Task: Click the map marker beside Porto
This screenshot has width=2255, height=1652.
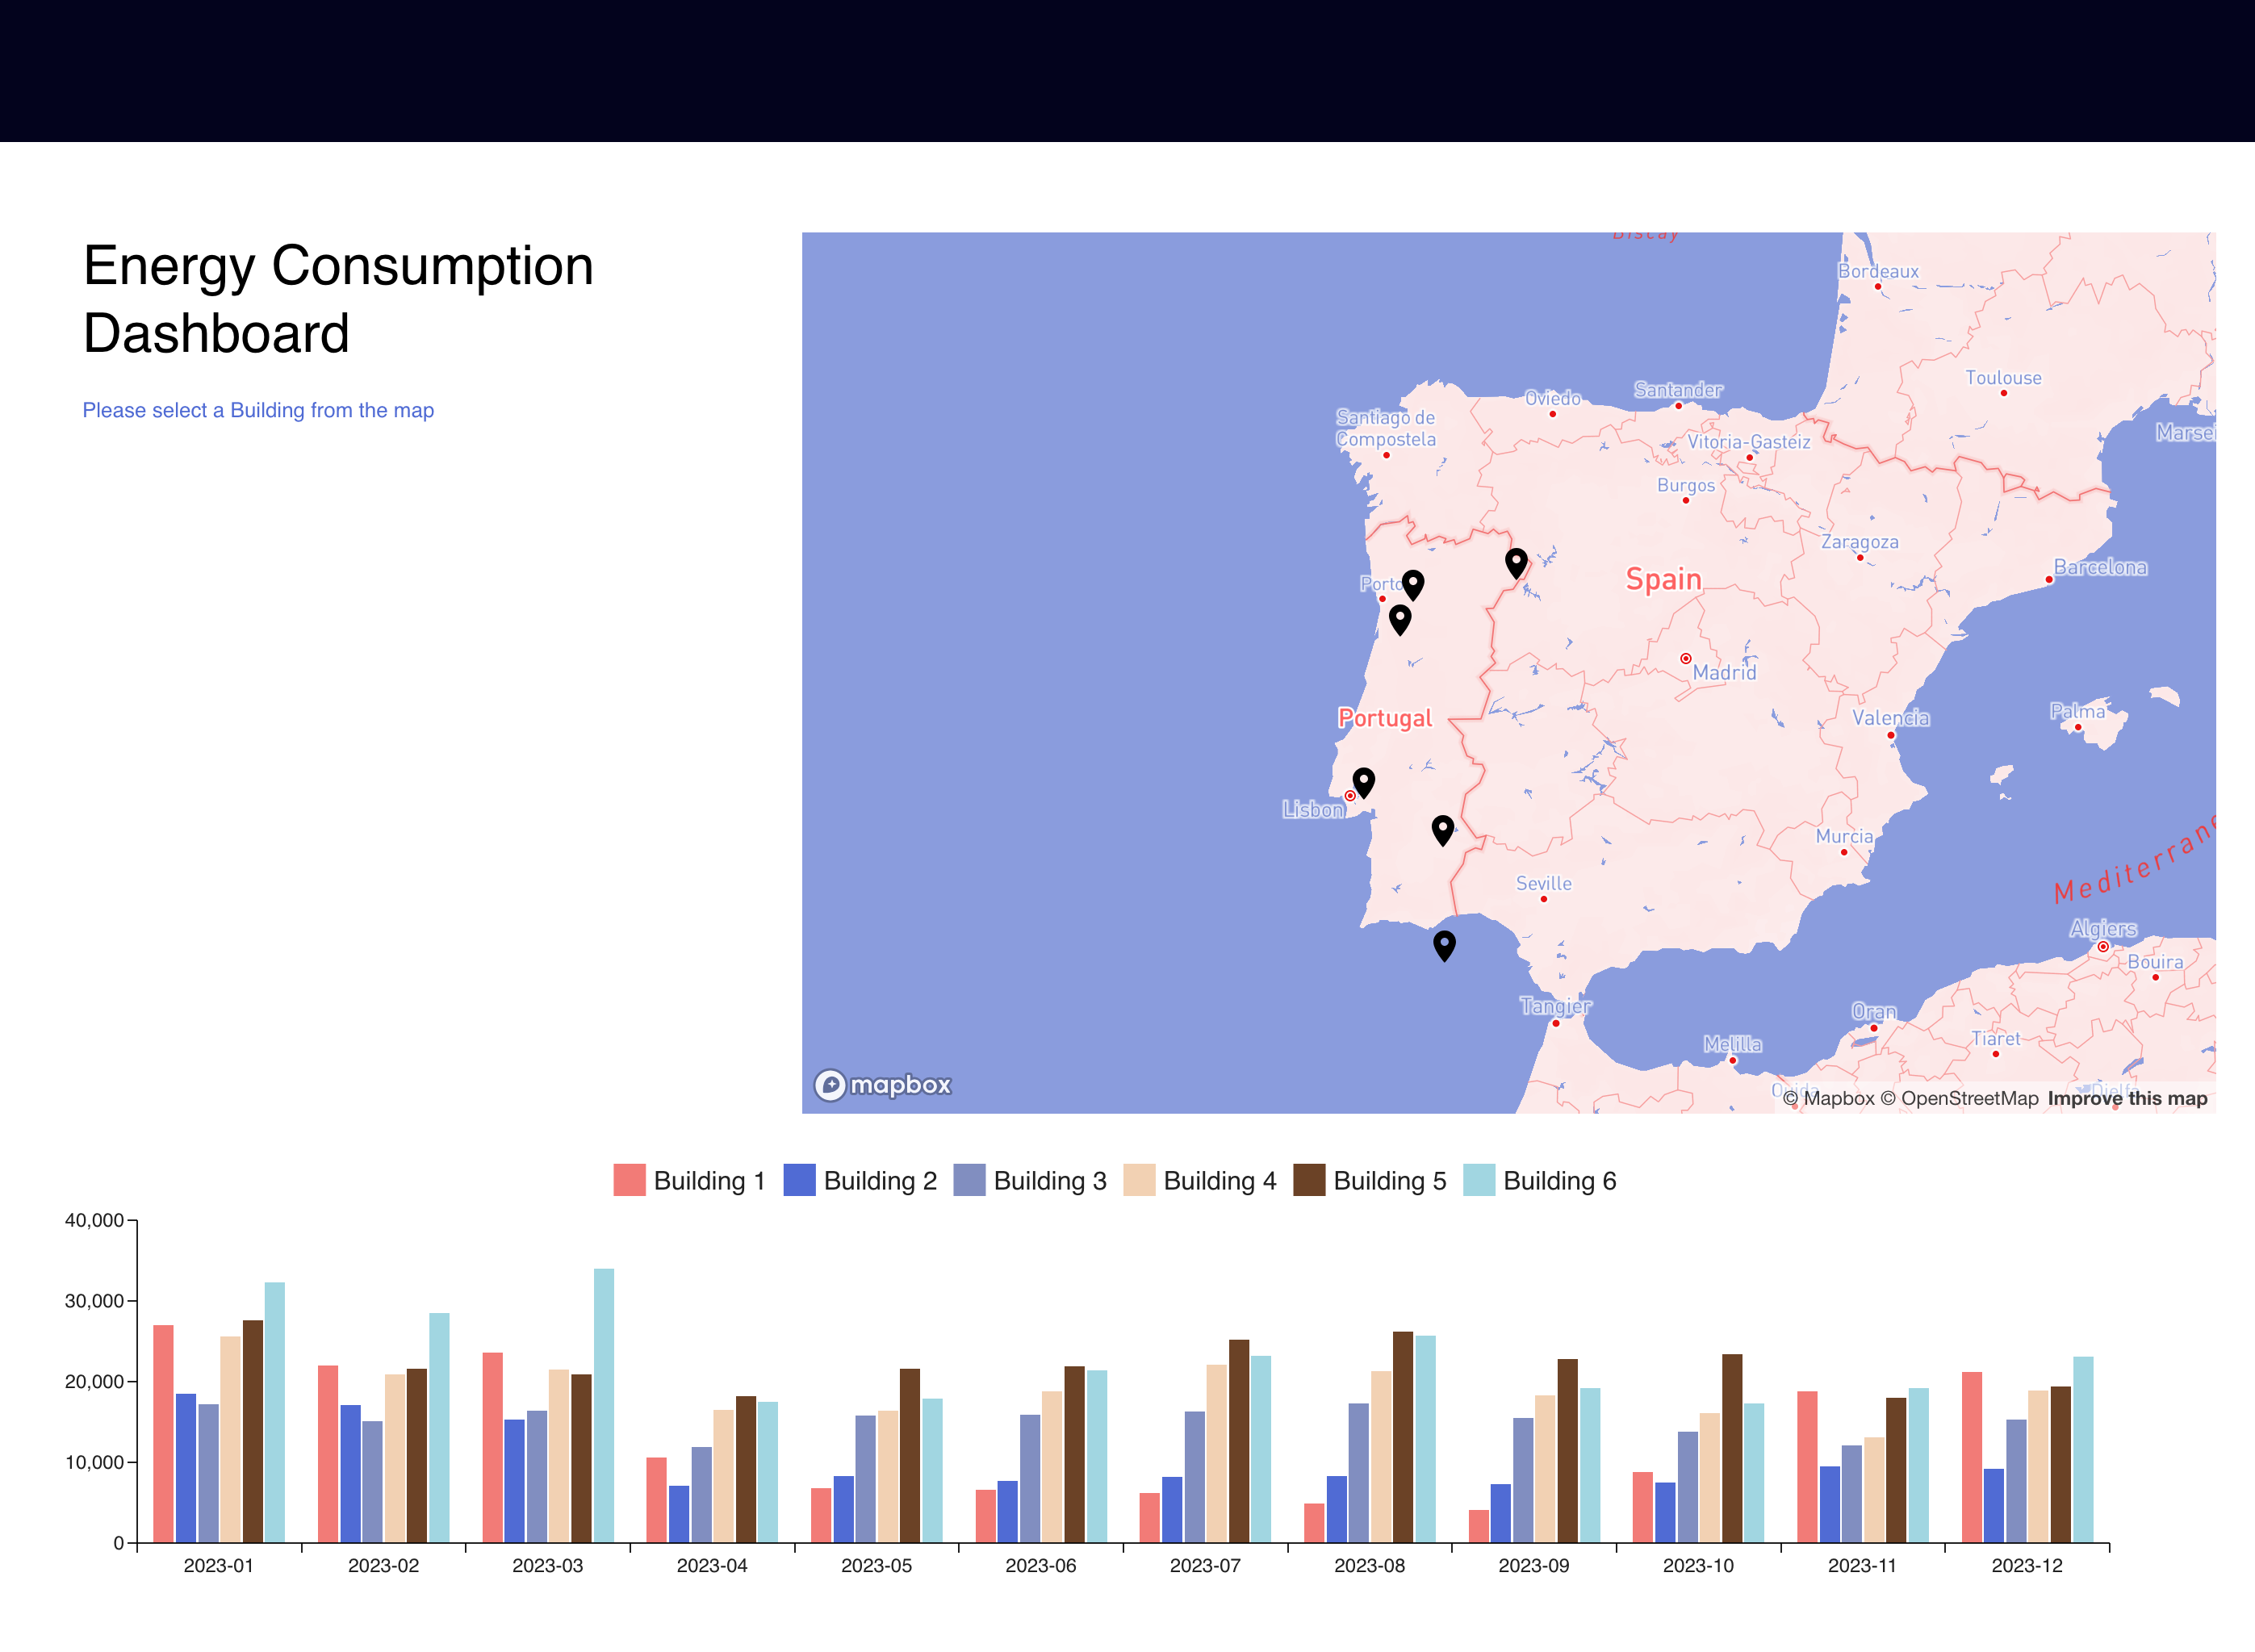Action: coord(1412,584)
